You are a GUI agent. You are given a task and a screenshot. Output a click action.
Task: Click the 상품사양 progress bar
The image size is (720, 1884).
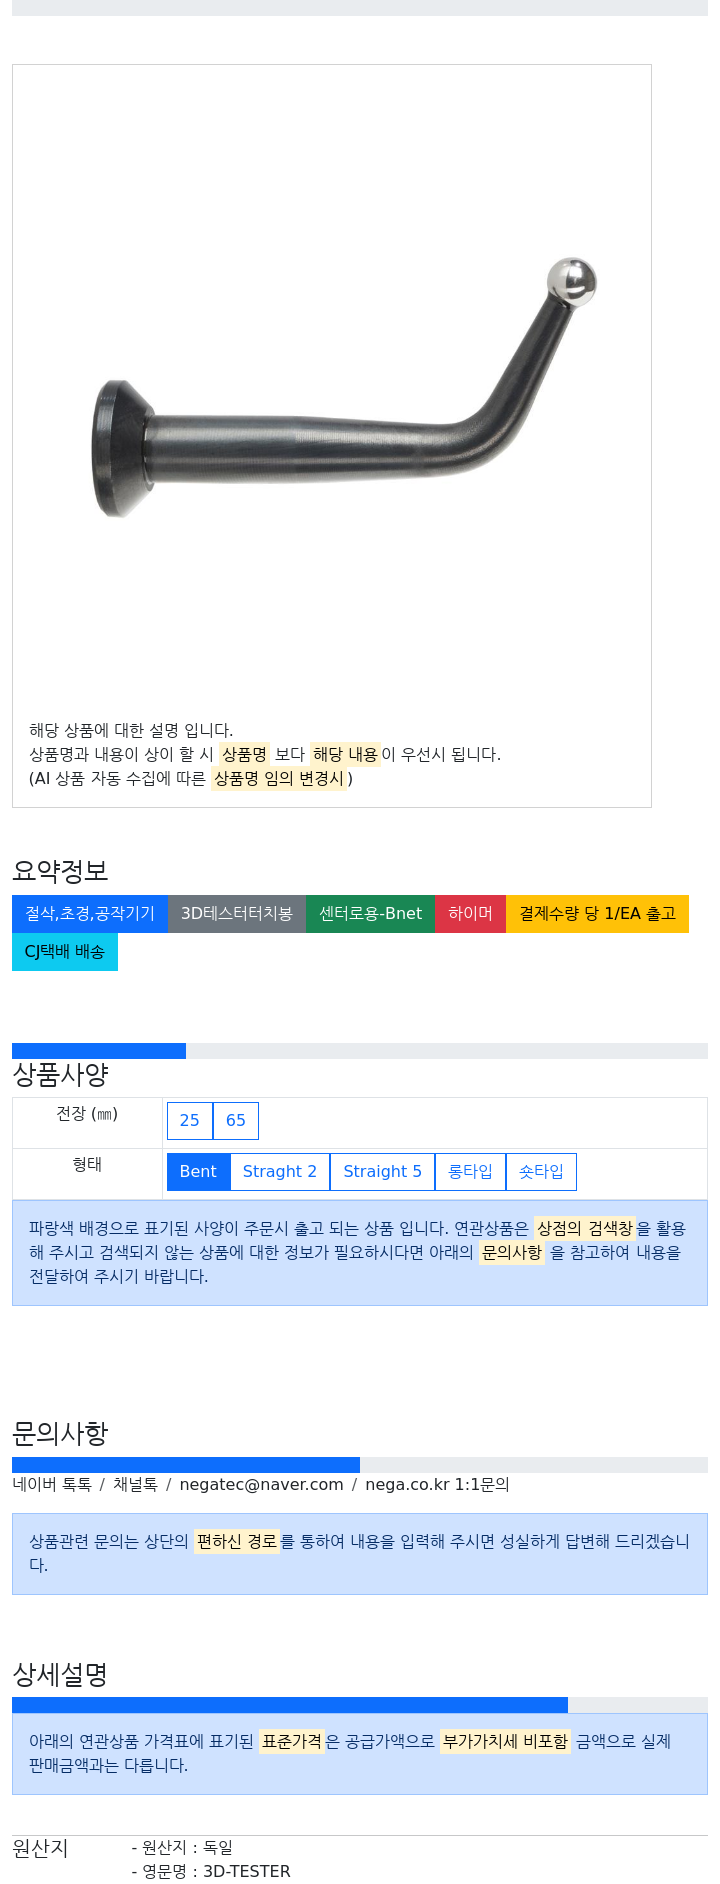pyautogui.click(x=360, y=1051)
